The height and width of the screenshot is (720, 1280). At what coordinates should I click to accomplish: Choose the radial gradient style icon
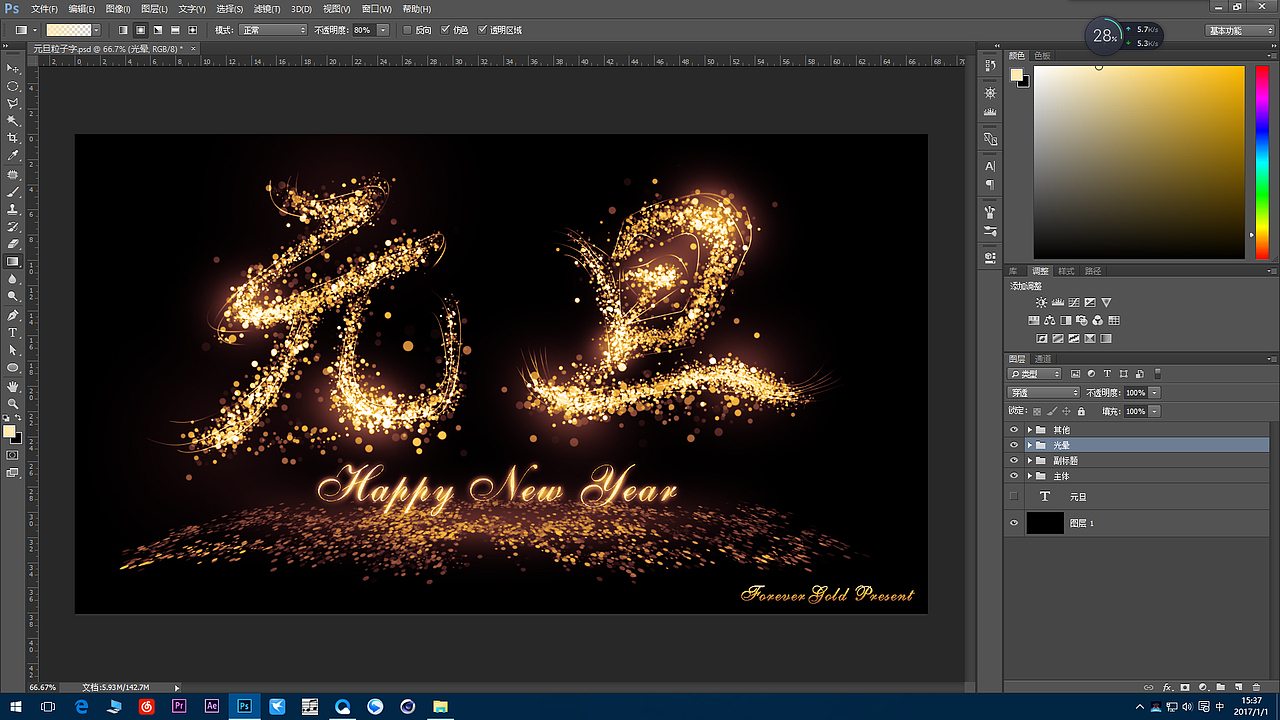pyautogui.click(x=141, y=30)
